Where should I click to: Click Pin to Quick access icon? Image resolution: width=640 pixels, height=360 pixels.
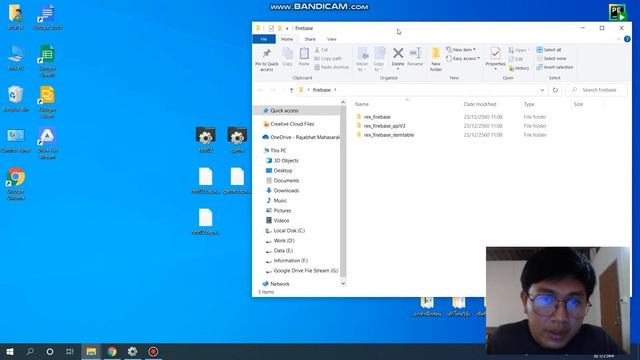tap(267, 60)
